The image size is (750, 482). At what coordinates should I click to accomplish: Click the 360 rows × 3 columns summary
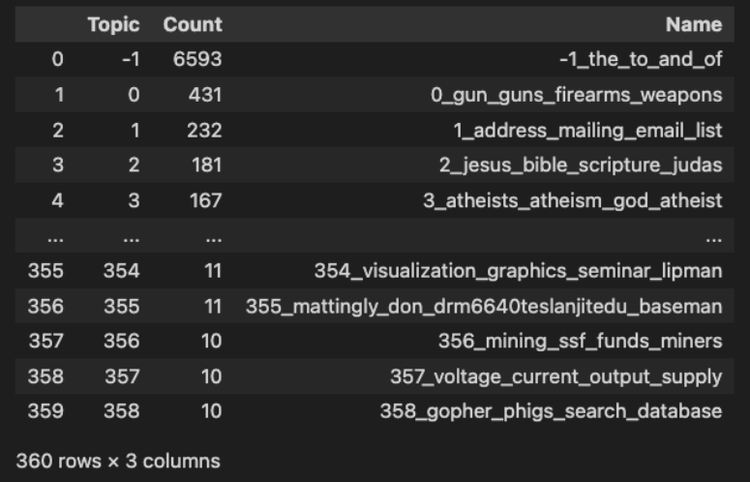(x=118, y=461)
